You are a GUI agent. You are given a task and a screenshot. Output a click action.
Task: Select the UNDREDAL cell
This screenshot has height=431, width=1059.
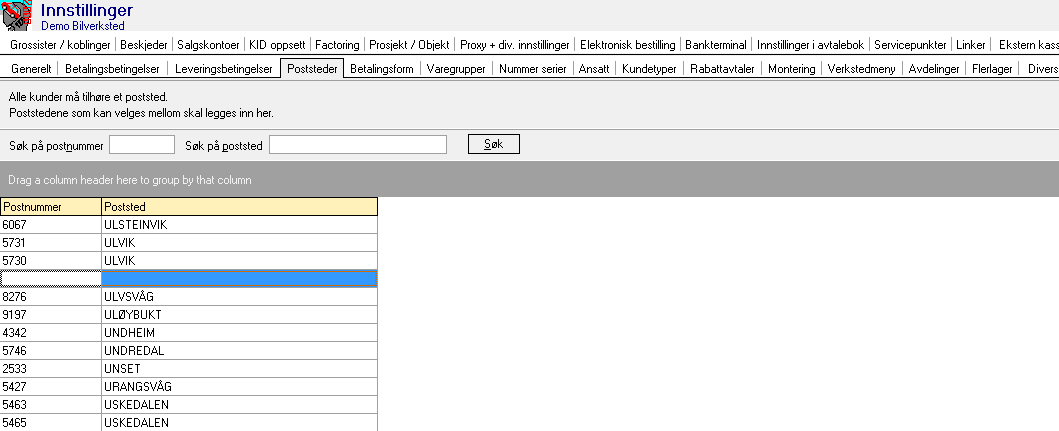[x=240, y=351]
